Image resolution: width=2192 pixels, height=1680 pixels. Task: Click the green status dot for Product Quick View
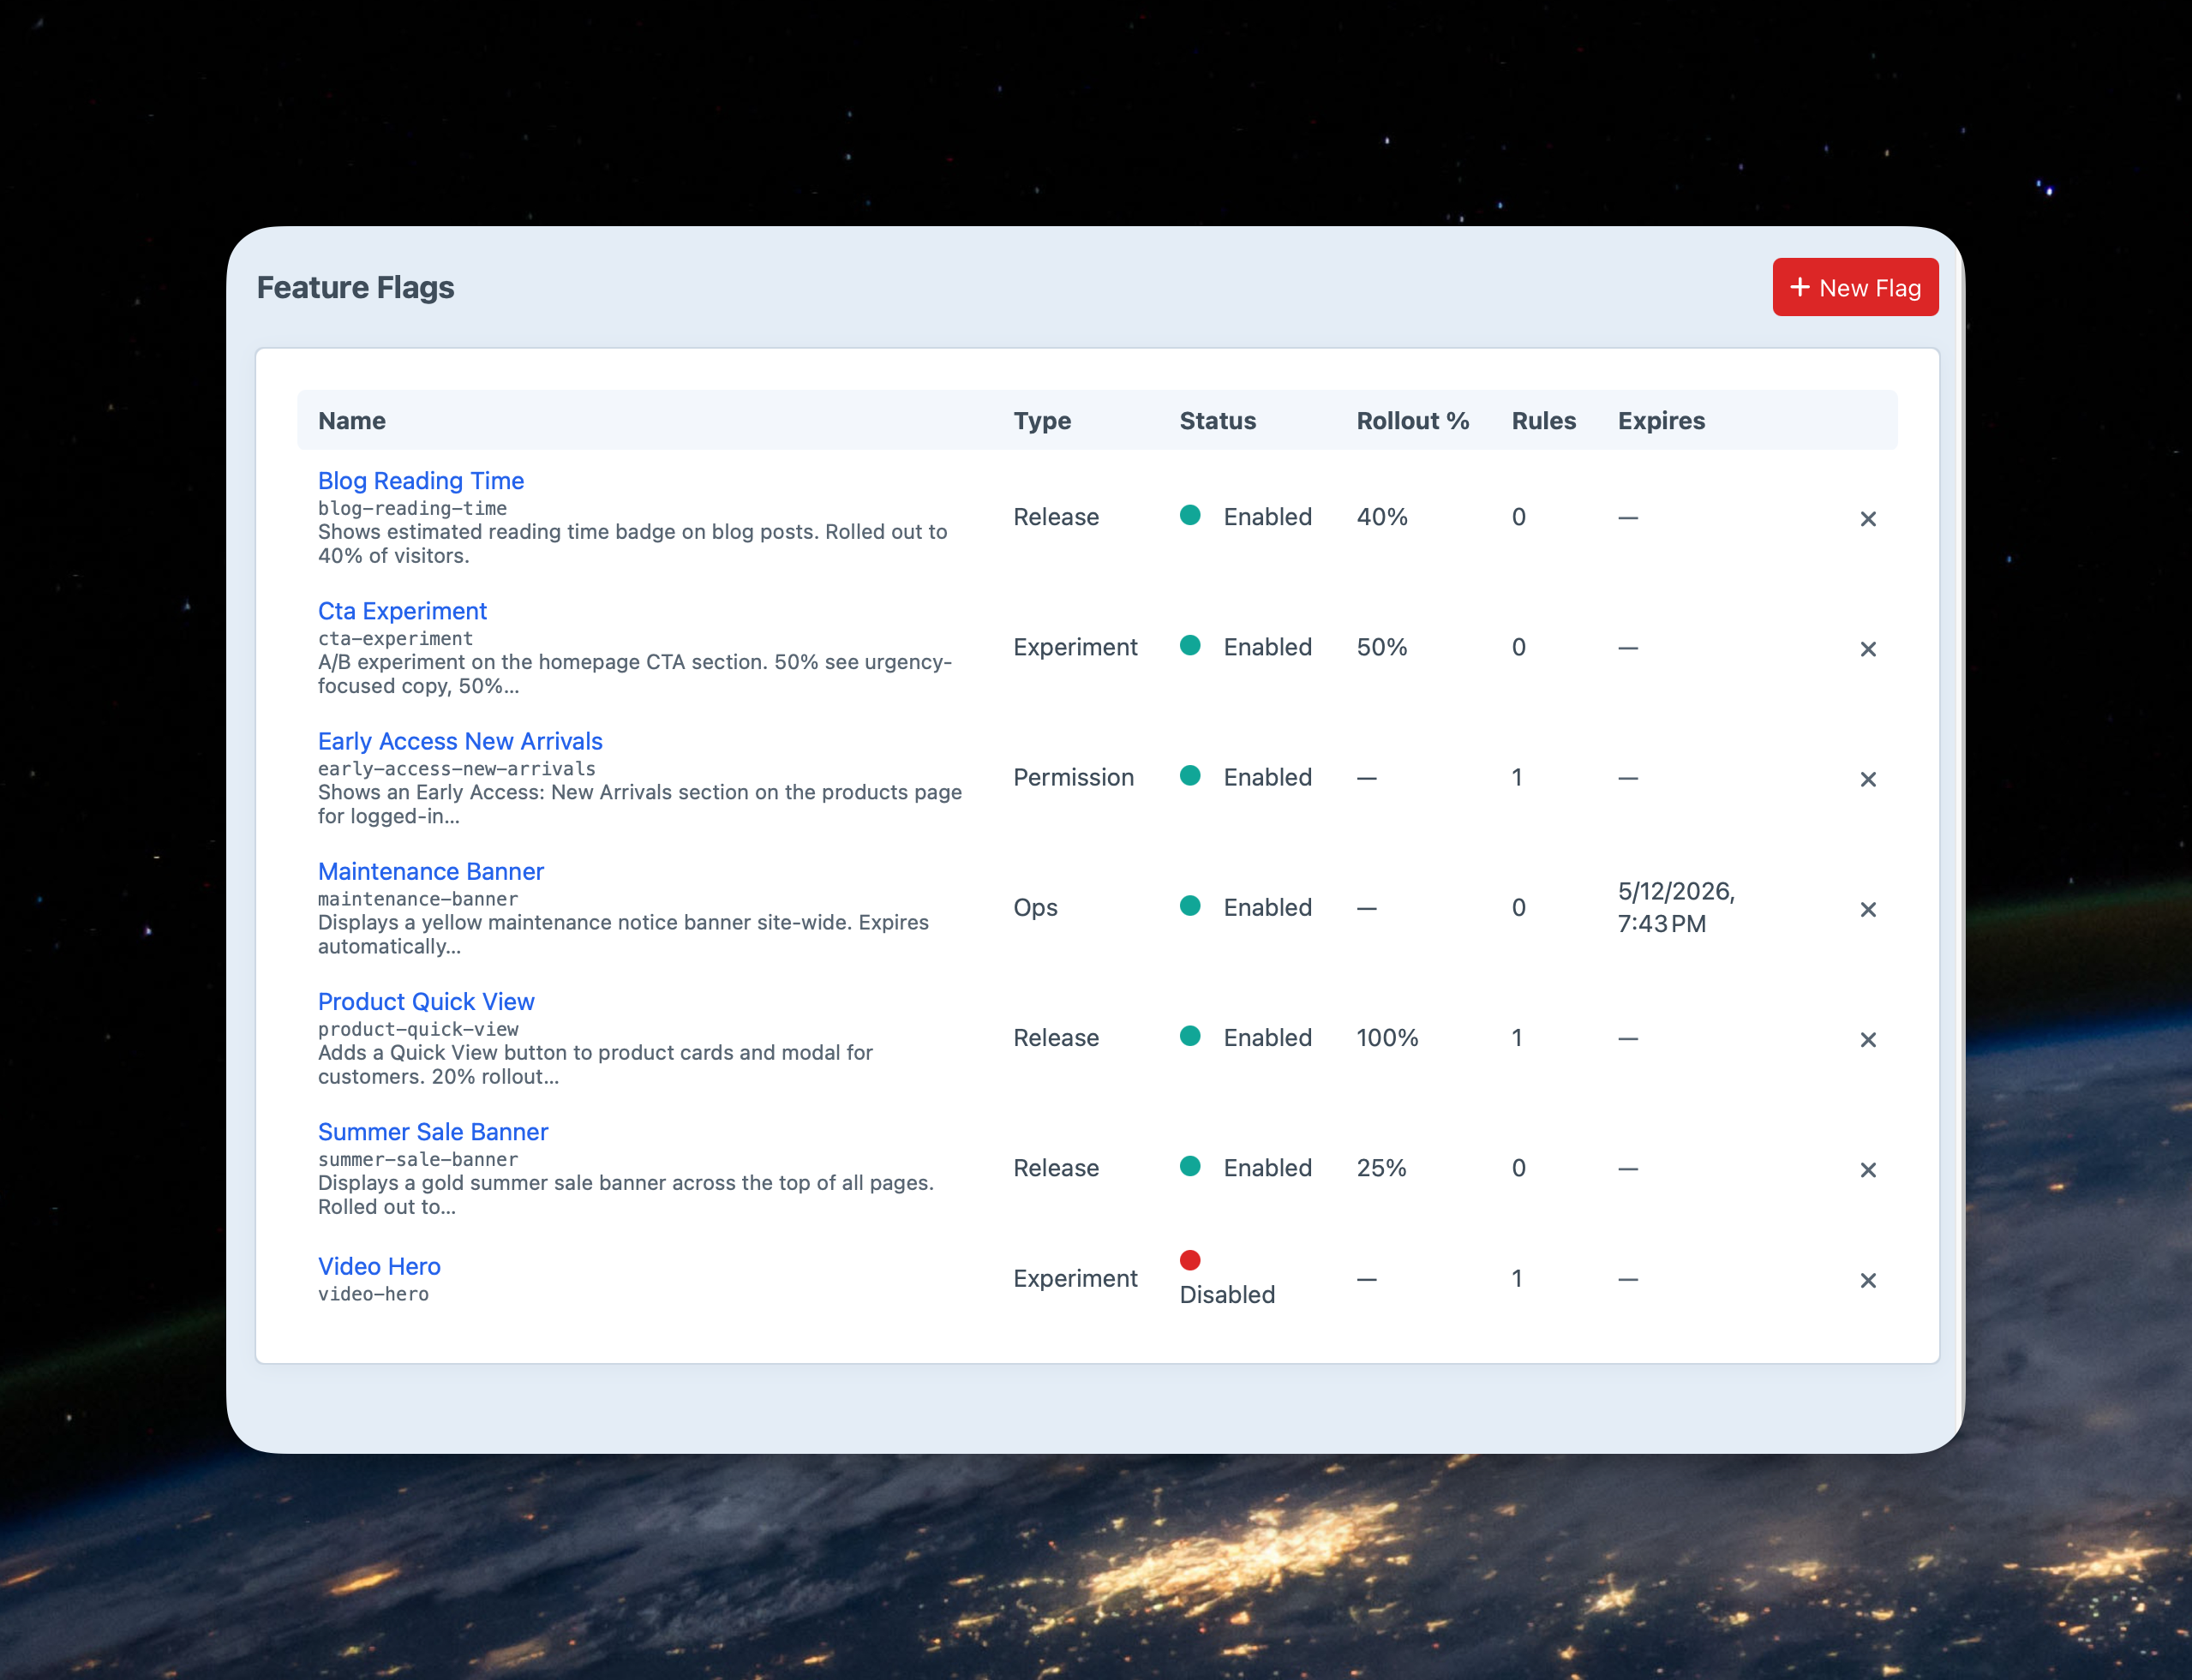pyautogui.click(x=1190, y=1035)
